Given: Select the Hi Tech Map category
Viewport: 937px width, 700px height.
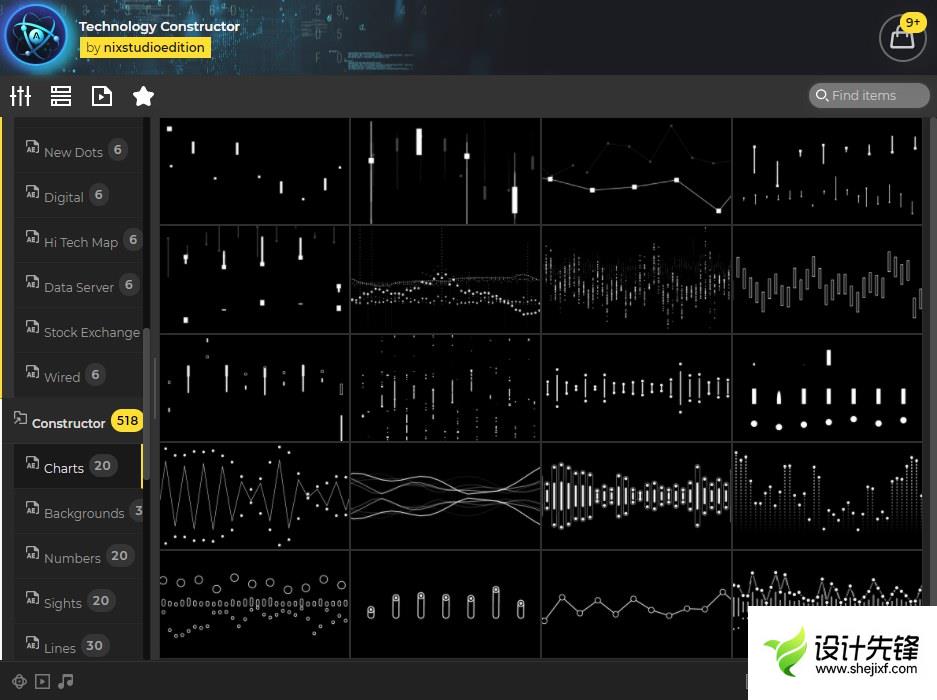Looking at the screenshot, I should click(80, 242).
